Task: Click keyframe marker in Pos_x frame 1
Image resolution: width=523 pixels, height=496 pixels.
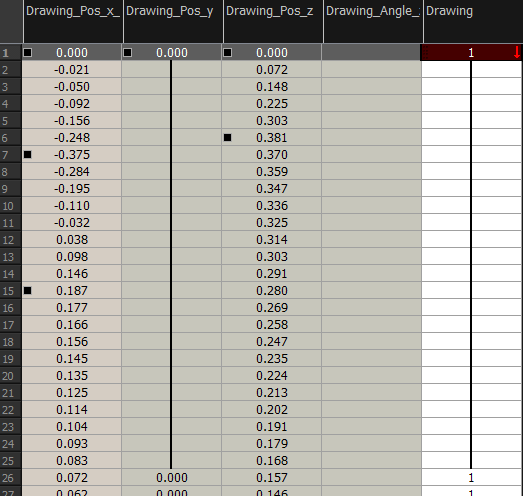Action: [28, 53]
